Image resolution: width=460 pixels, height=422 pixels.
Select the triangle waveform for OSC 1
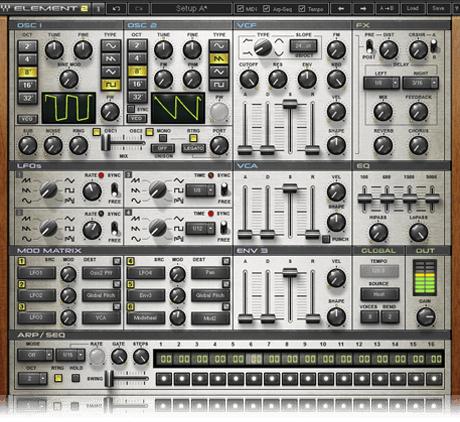point(111,72)
